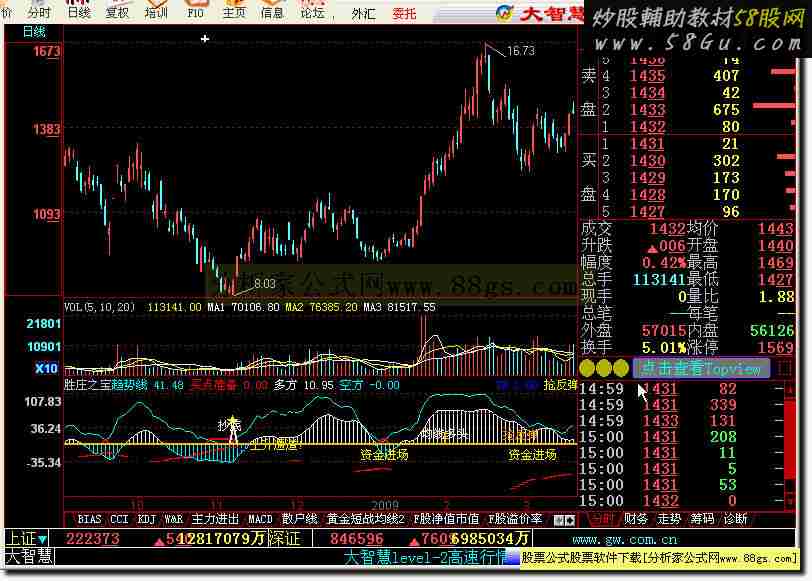Click the third yellow circle indicator
This screenshot has width=812, height=581.
[621, 368]
